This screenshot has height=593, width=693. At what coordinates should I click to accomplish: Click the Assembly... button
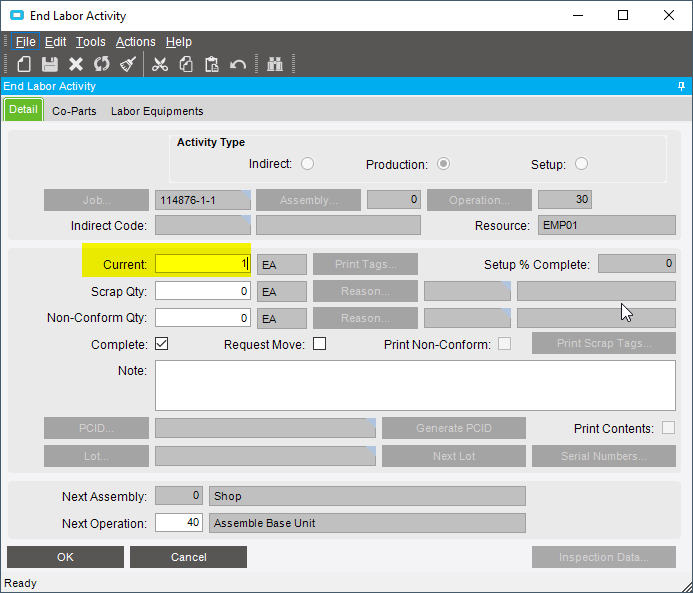point(308,200)
